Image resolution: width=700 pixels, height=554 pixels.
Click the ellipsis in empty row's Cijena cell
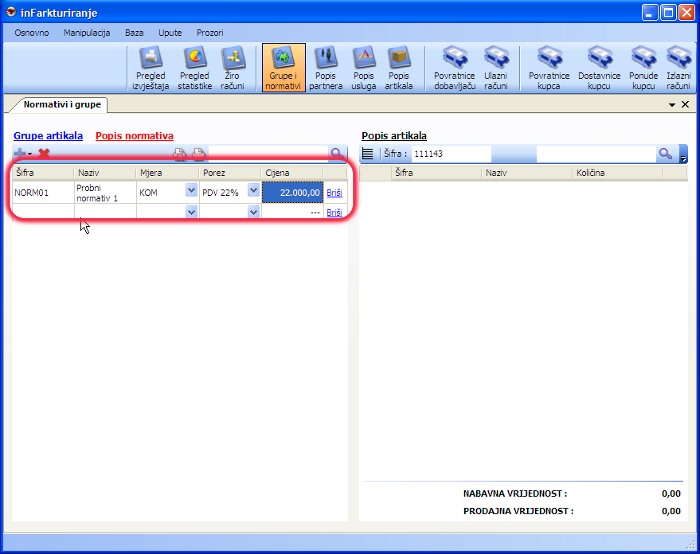[315, 212]
